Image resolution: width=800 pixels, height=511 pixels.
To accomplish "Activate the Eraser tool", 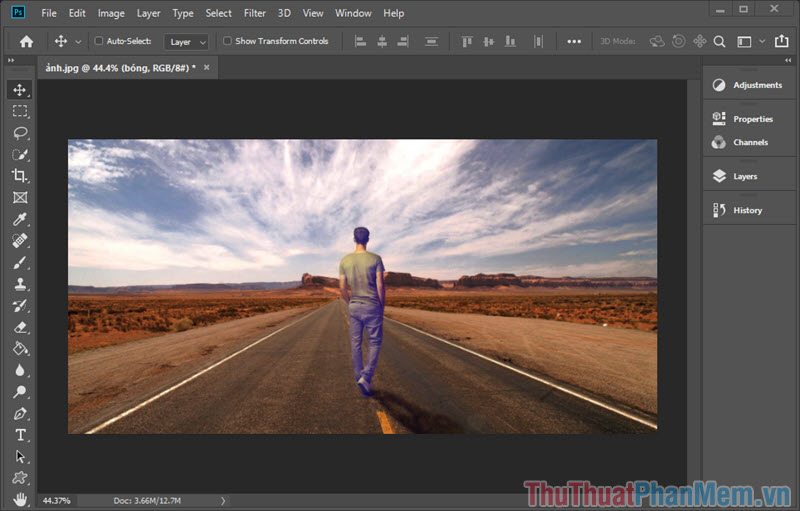I will 19,327.
